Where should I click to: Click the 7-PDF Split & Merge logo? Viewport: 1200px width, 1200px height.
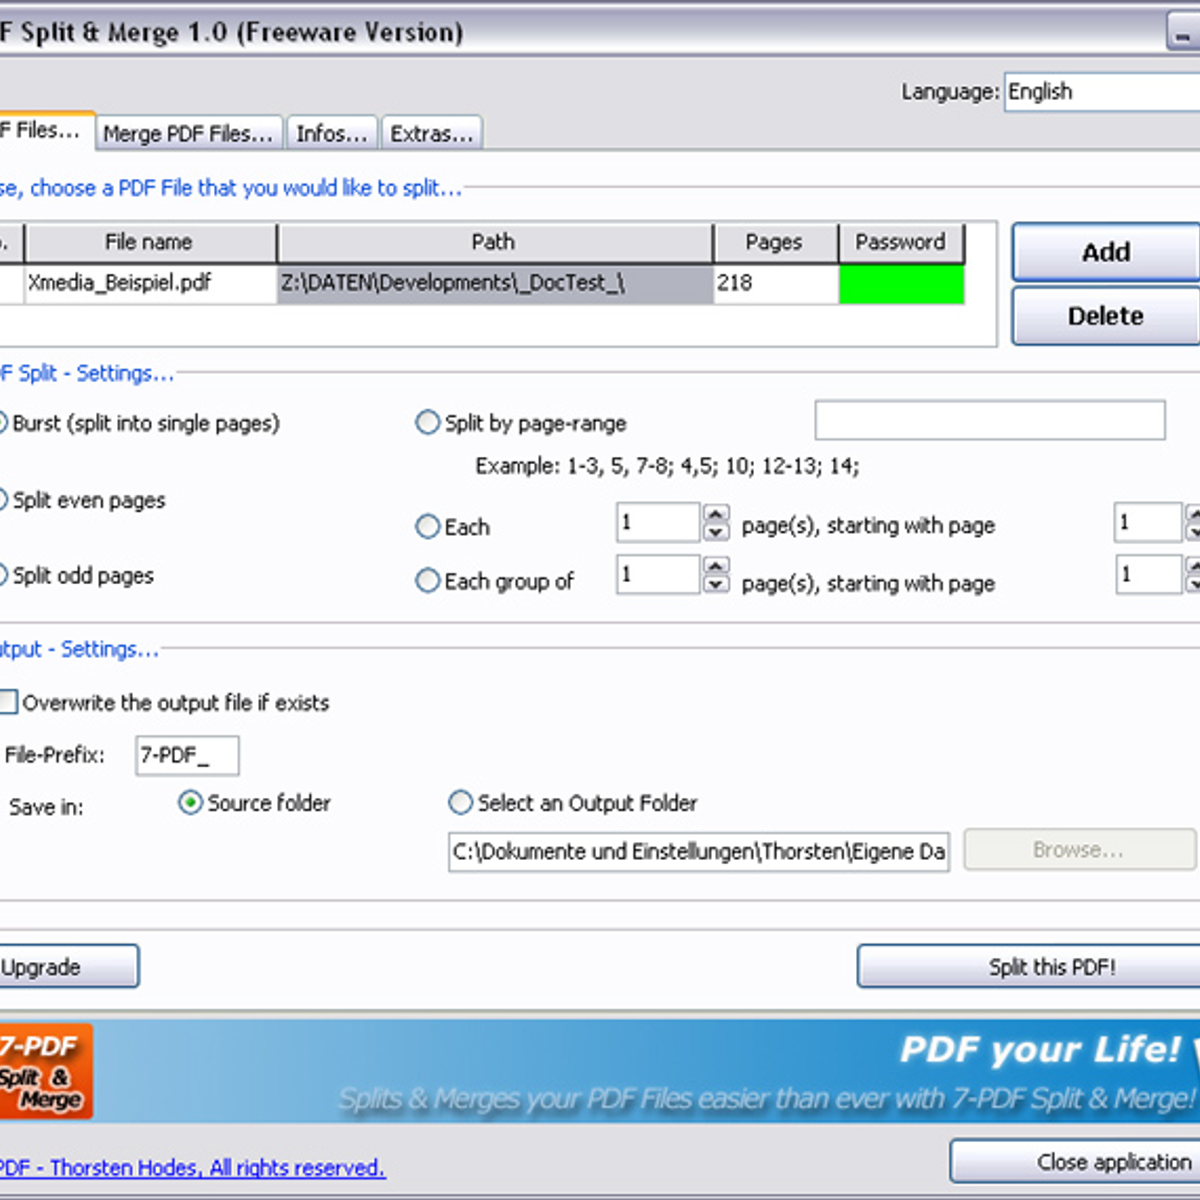(x=45, y=1072)
